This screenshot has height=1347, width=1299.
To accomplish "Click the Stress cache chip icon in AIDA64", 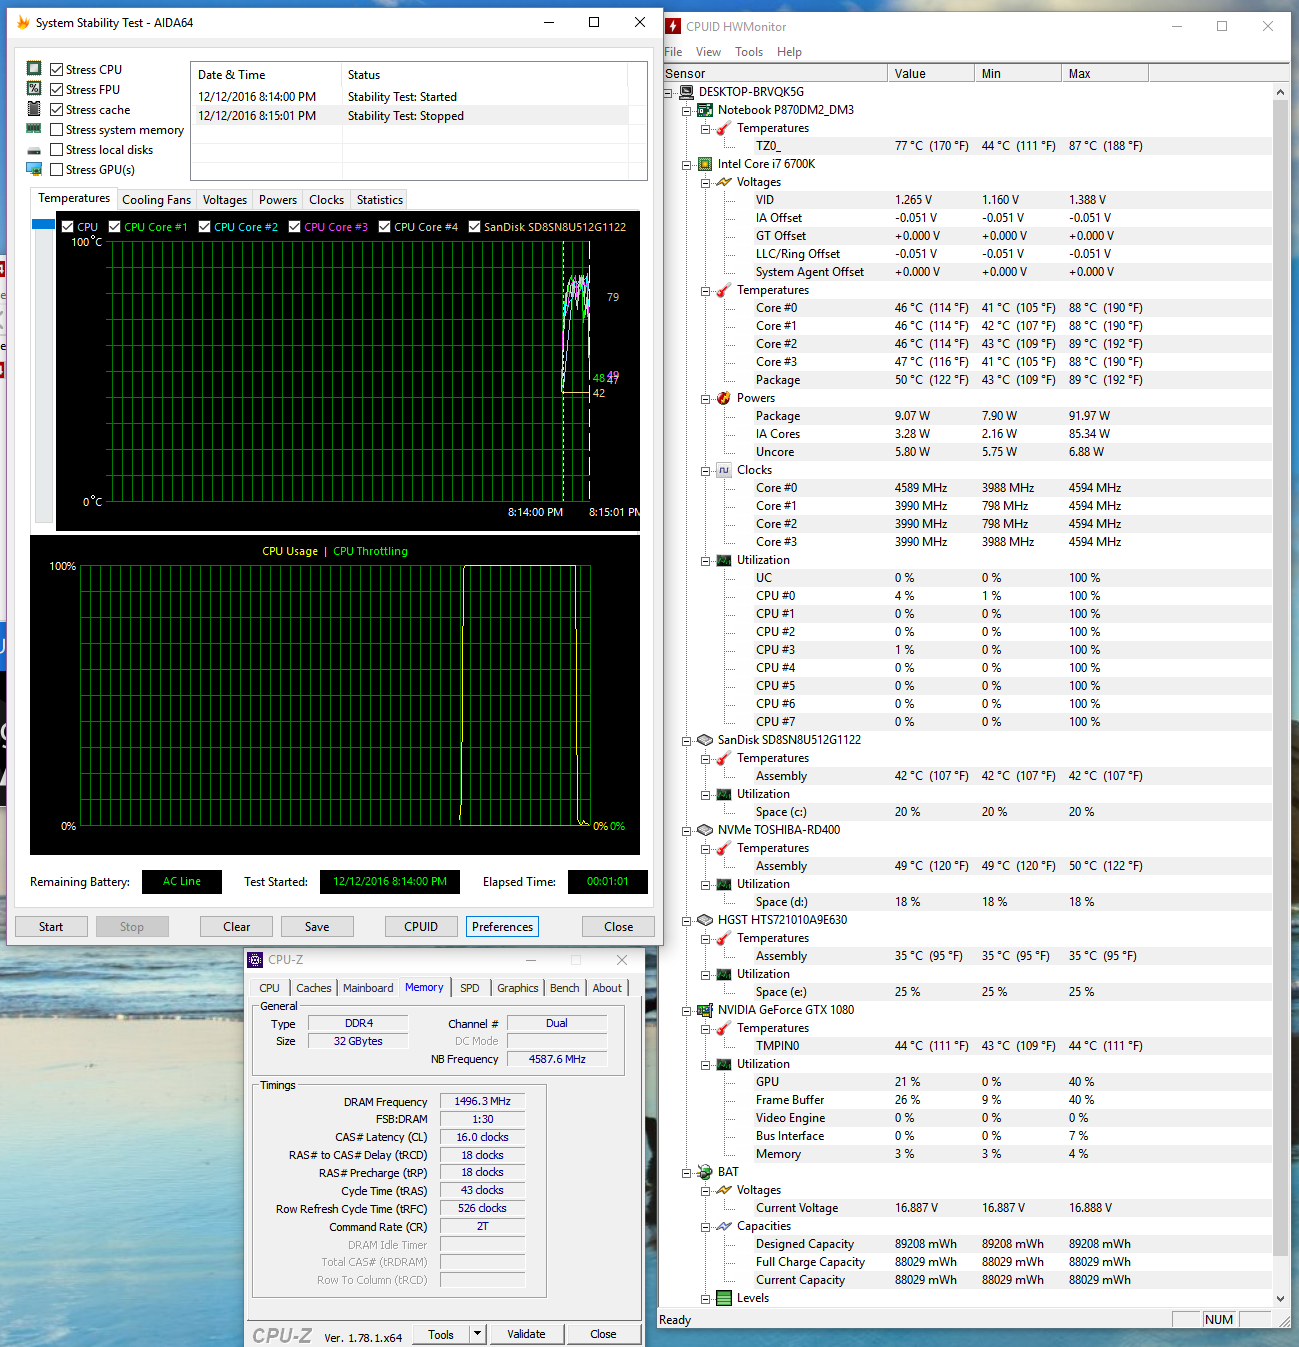I will pyautogui.click(x=34, y=109).
